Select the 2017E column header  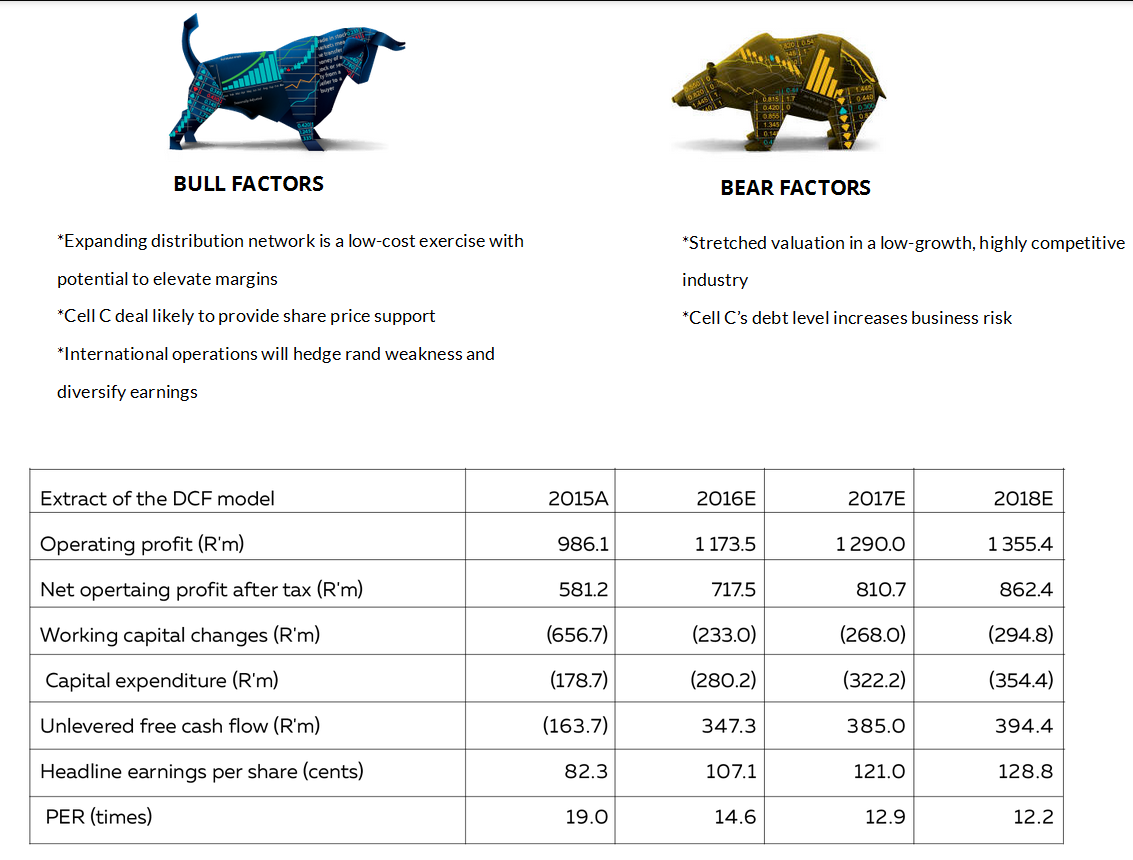coord(876,498)
